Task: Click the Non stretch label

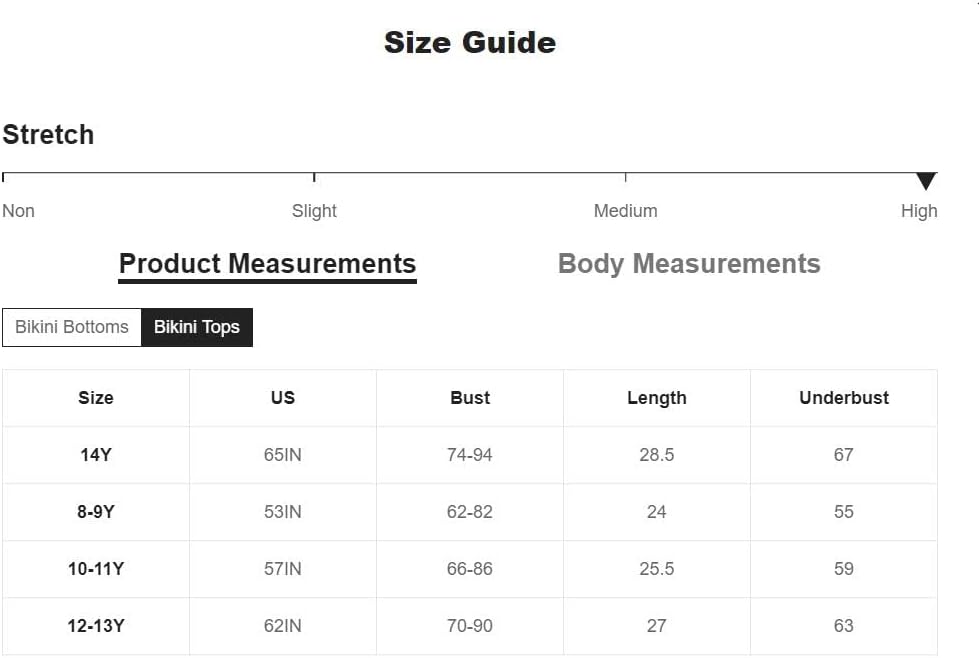Action: 18,211
